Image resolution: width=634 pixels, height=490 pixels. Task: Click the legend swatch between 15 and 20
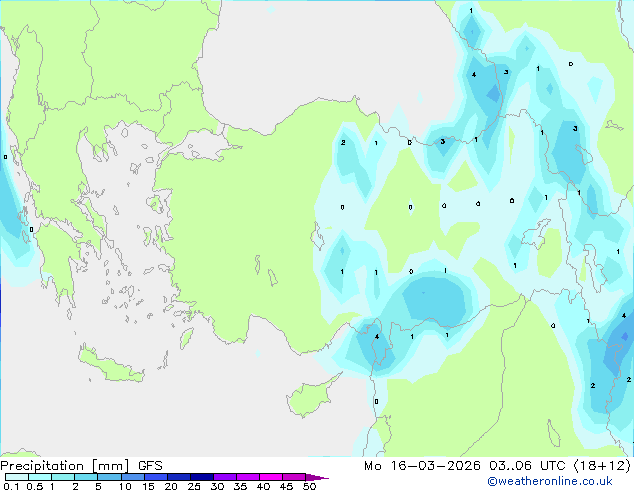pyautogui.click(x=155, y=477)
